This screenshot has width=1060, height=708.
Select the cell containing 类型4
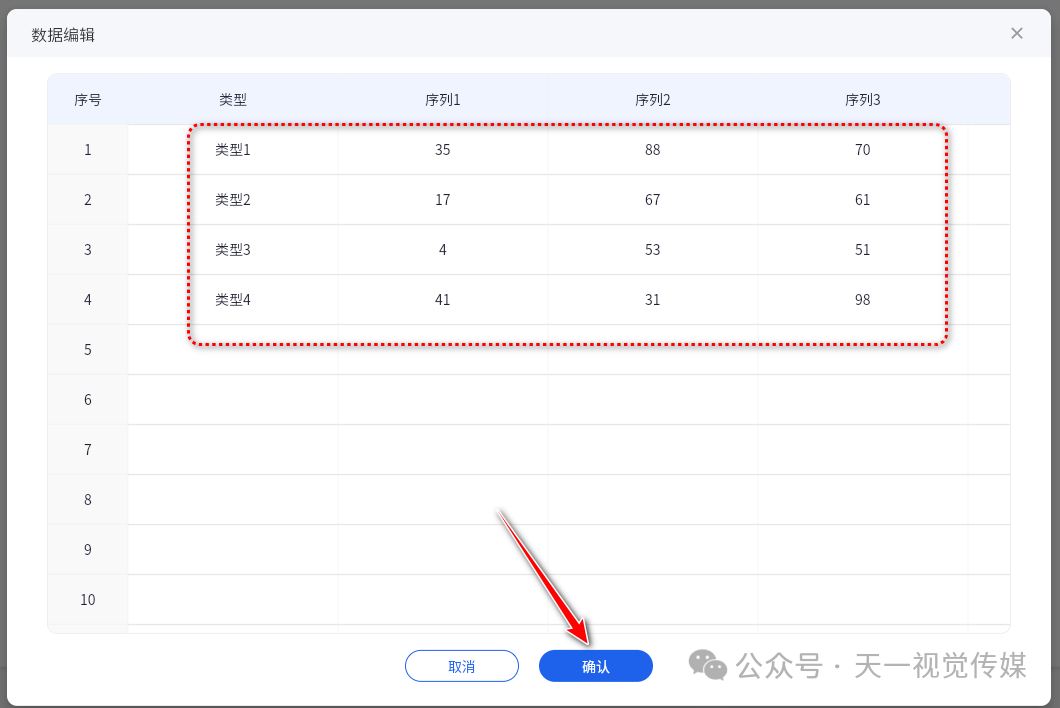pos(232,299)
